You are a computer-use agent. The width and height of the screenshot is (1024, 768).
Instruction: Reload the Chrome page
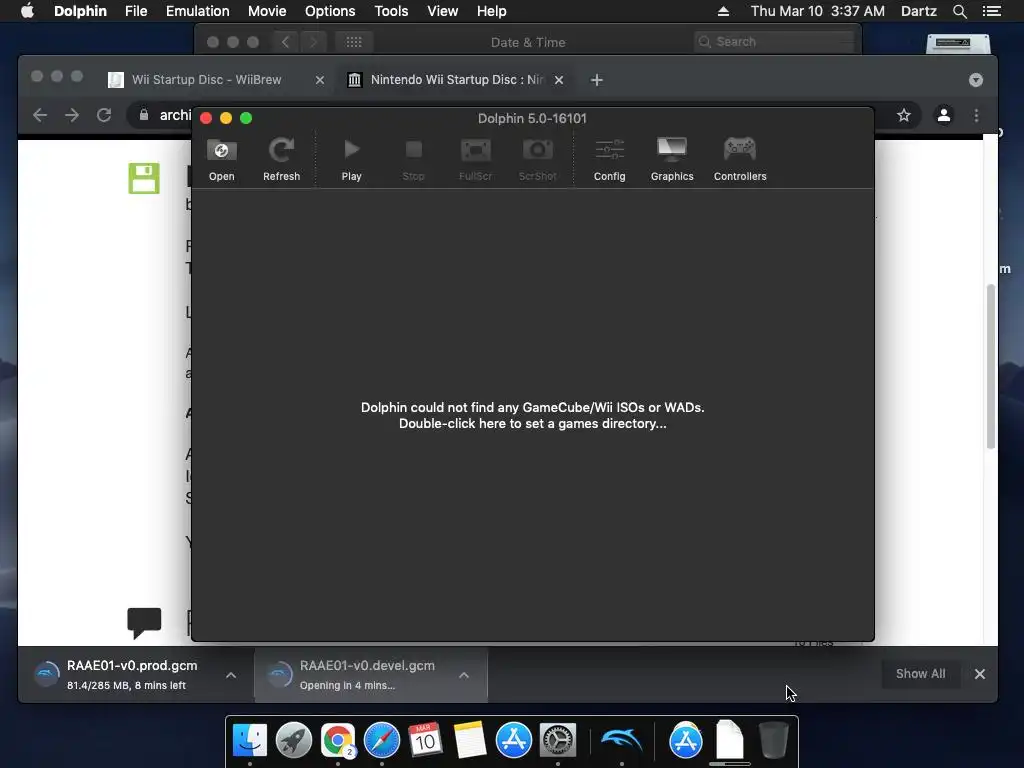pyautogui.click(x=104, y=116)
